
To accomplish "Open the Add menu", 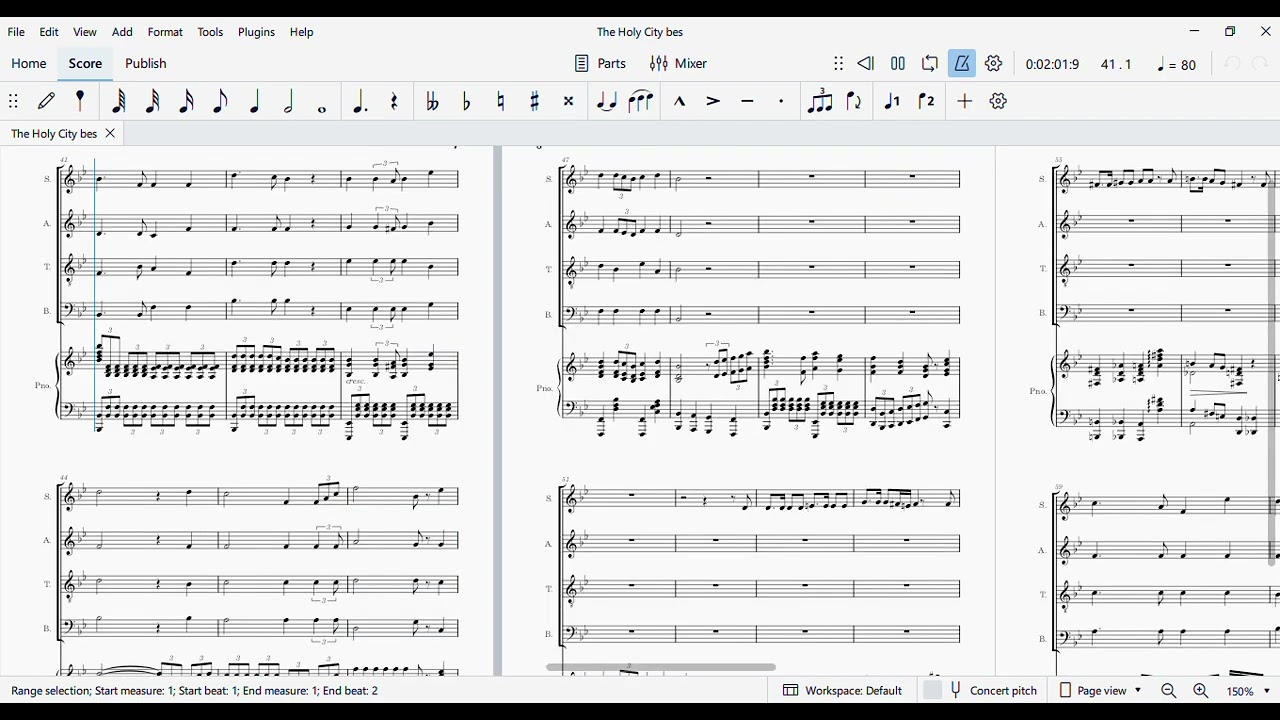I will pyautogui.click(x=122, y=32).
